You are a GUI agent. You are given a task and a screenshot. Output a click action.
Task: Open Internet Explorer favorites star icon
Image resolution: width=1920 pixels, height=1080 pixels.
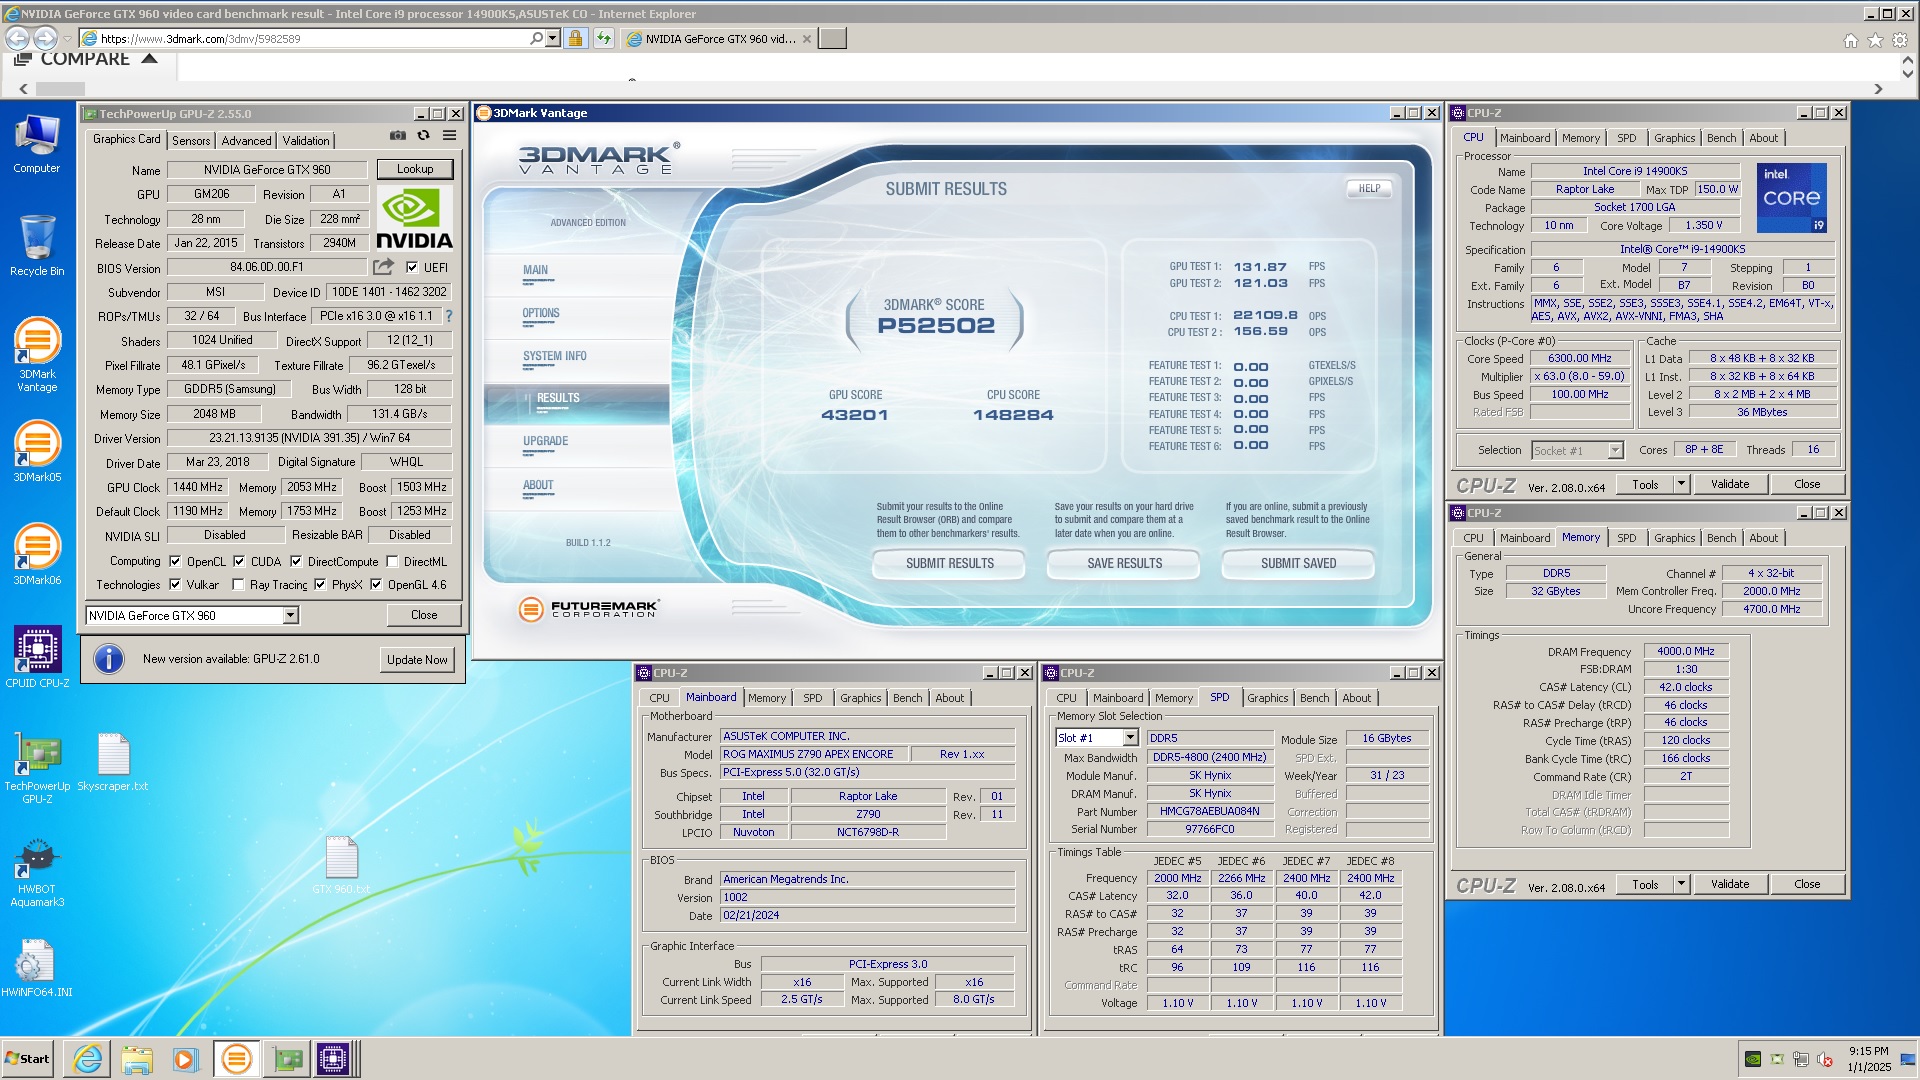1875,40
